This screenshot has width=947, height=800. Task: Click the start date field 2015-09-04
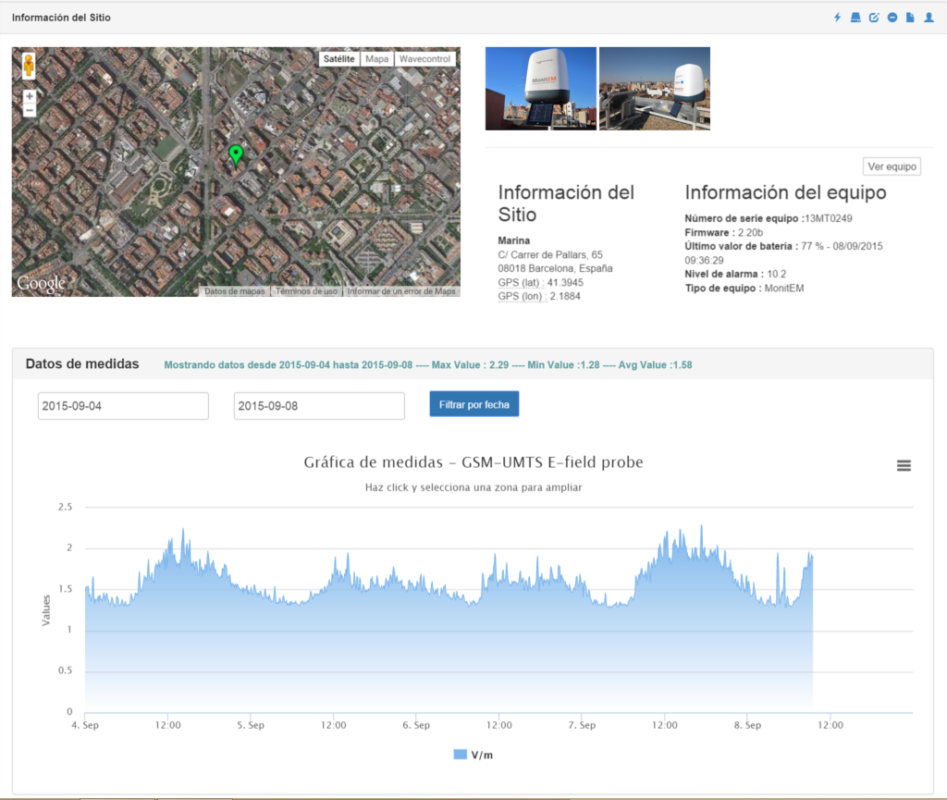point(123,406)
